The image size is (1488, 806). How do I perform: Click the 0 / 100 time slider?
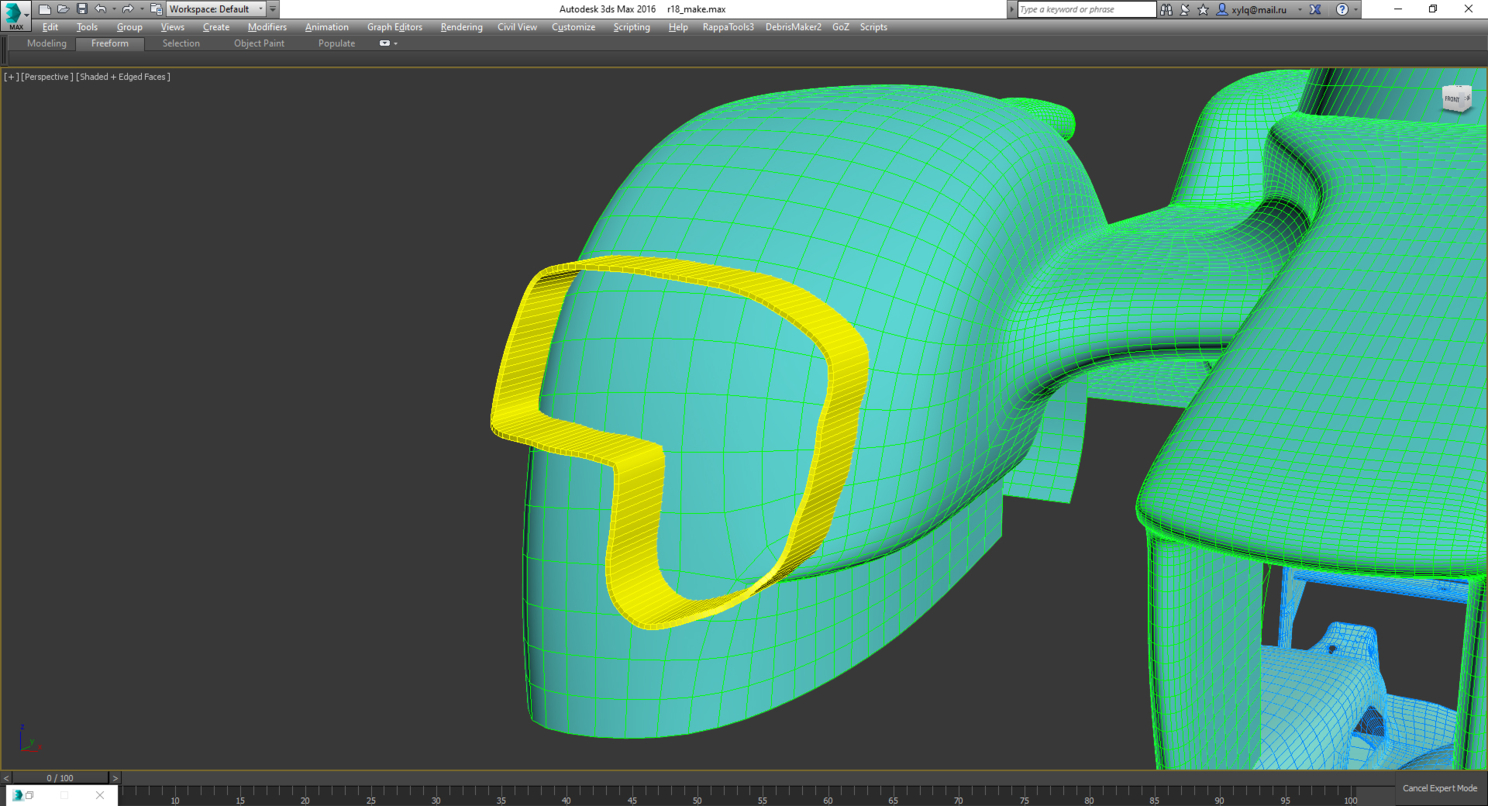point(60,778)
